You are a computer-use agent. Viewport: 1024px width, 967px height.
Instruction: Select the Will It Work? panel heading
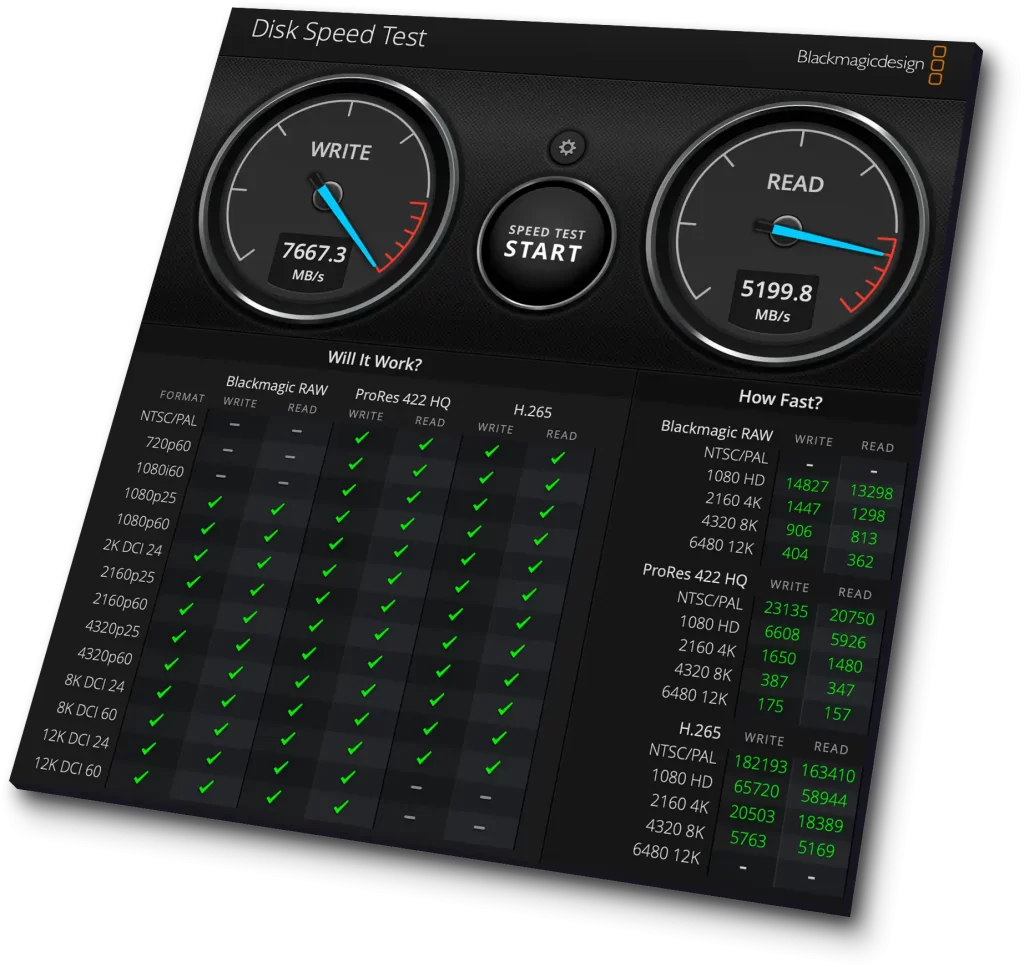[374, 360]
